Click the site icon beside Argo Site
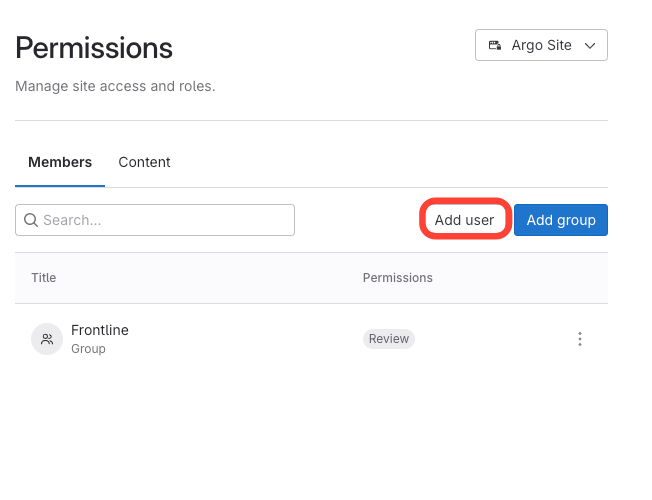This screenshot has width=652, height=500. tap(495, 45)
